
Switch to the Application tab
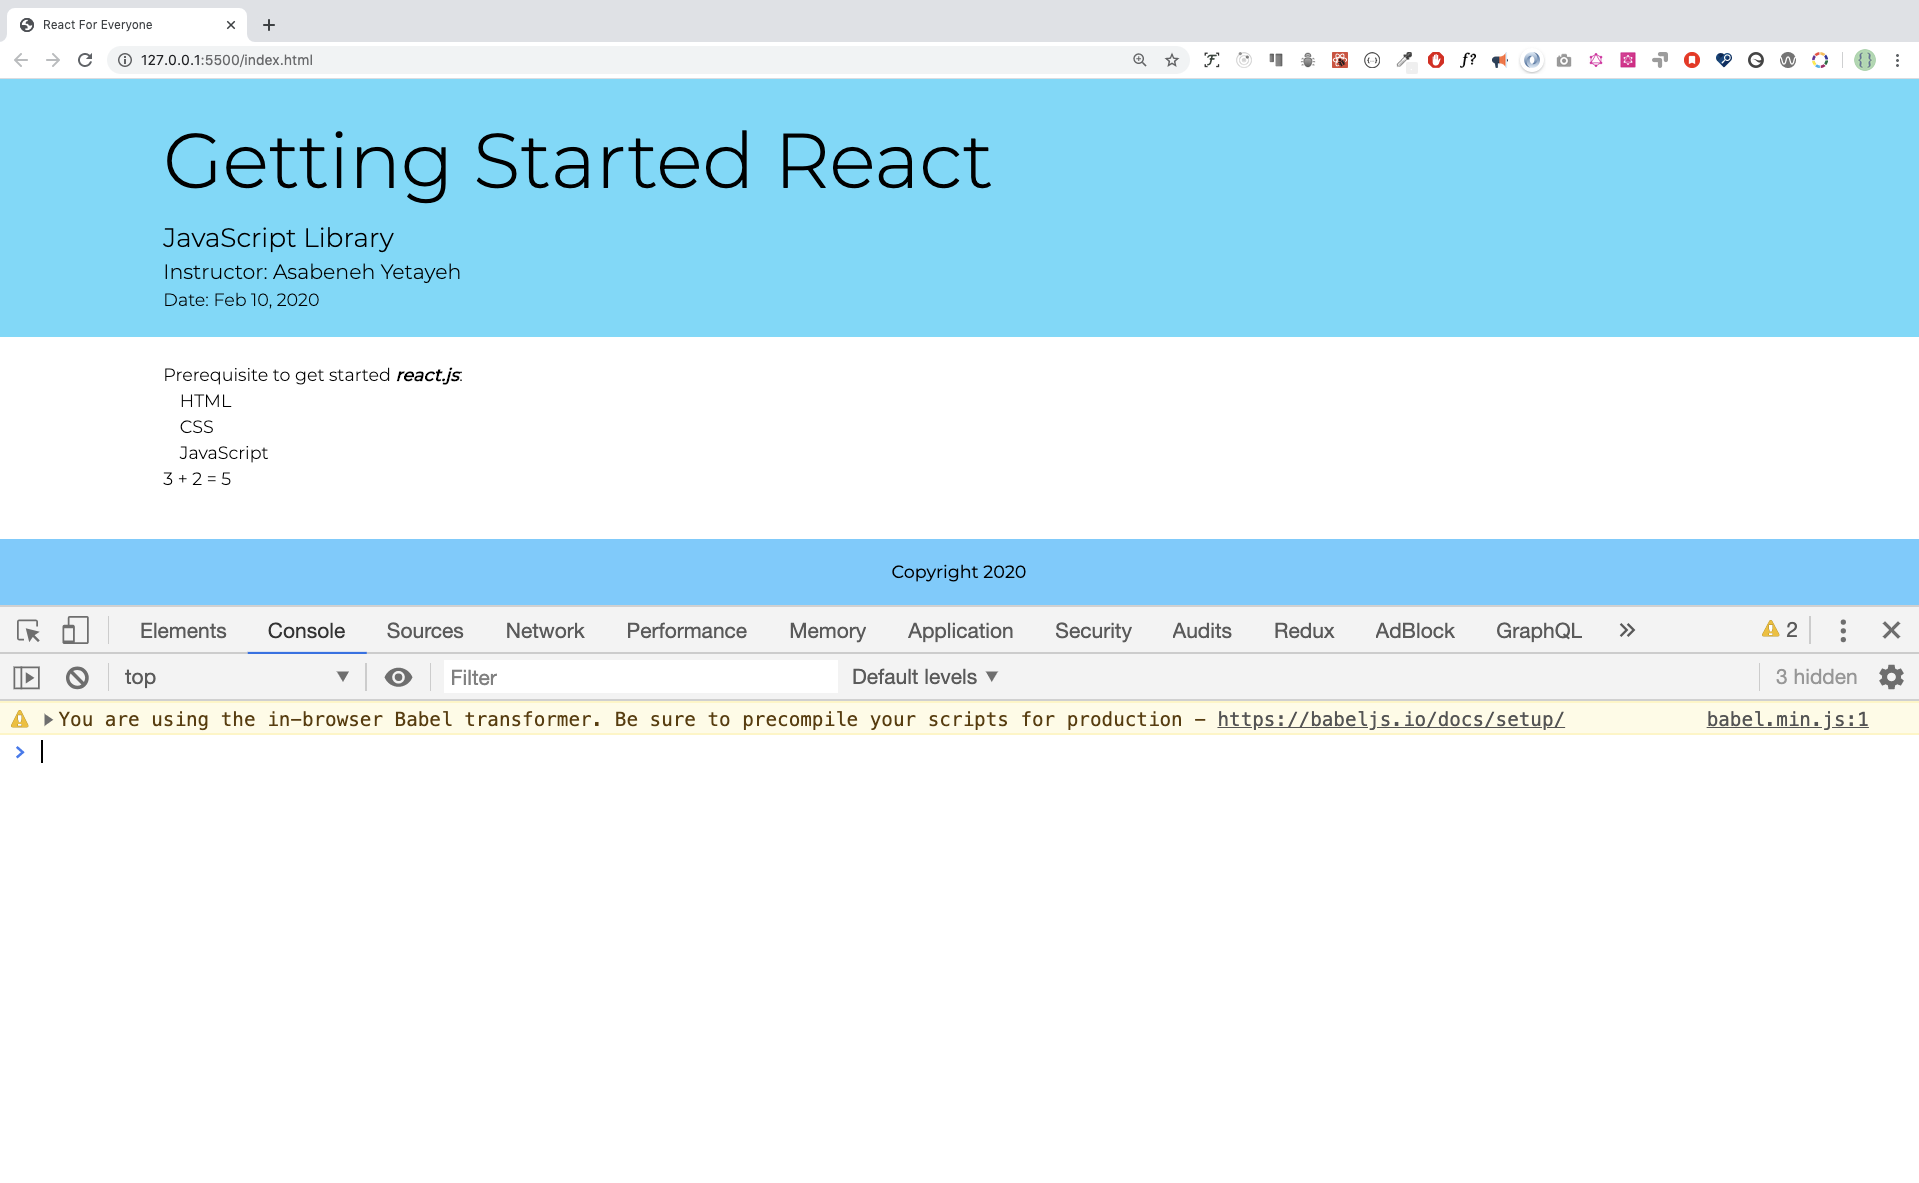[960, 631]
